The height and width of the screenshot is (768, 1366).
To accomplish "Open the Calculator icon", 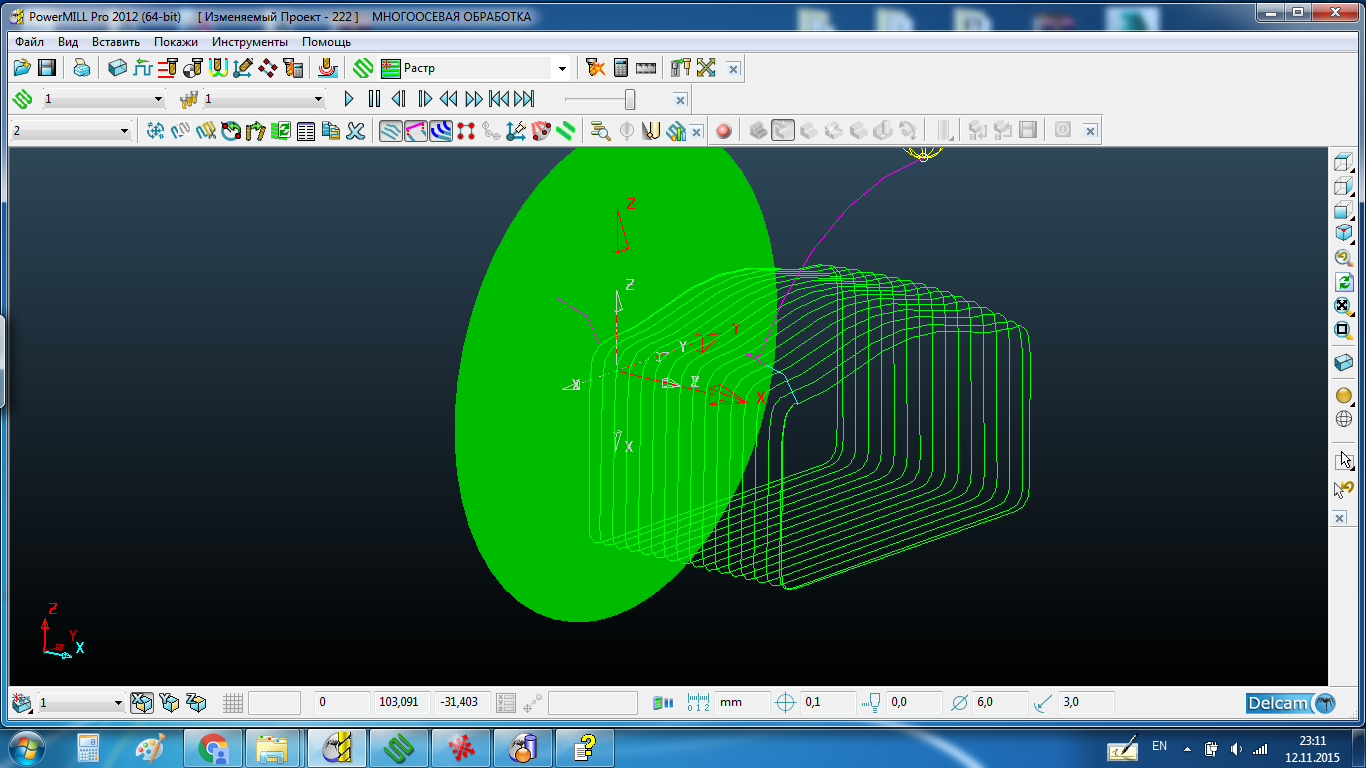I will [620, 68].
